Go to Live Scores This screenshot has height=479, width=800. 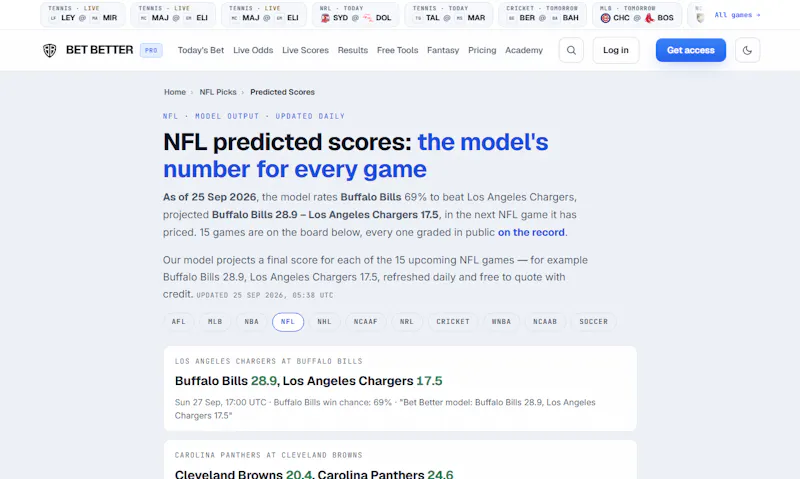305,50
